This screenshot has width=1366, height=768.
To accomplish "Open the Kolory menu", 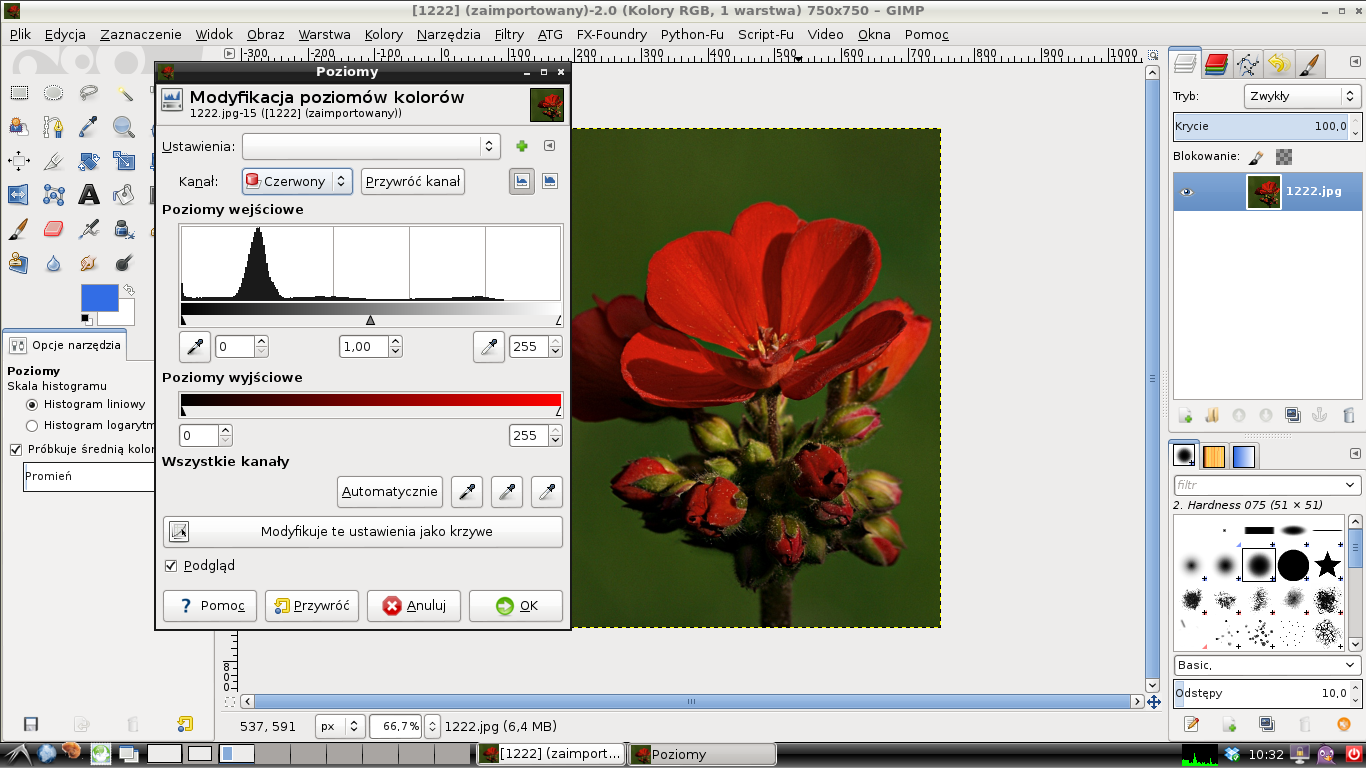I will coord(383,34).
